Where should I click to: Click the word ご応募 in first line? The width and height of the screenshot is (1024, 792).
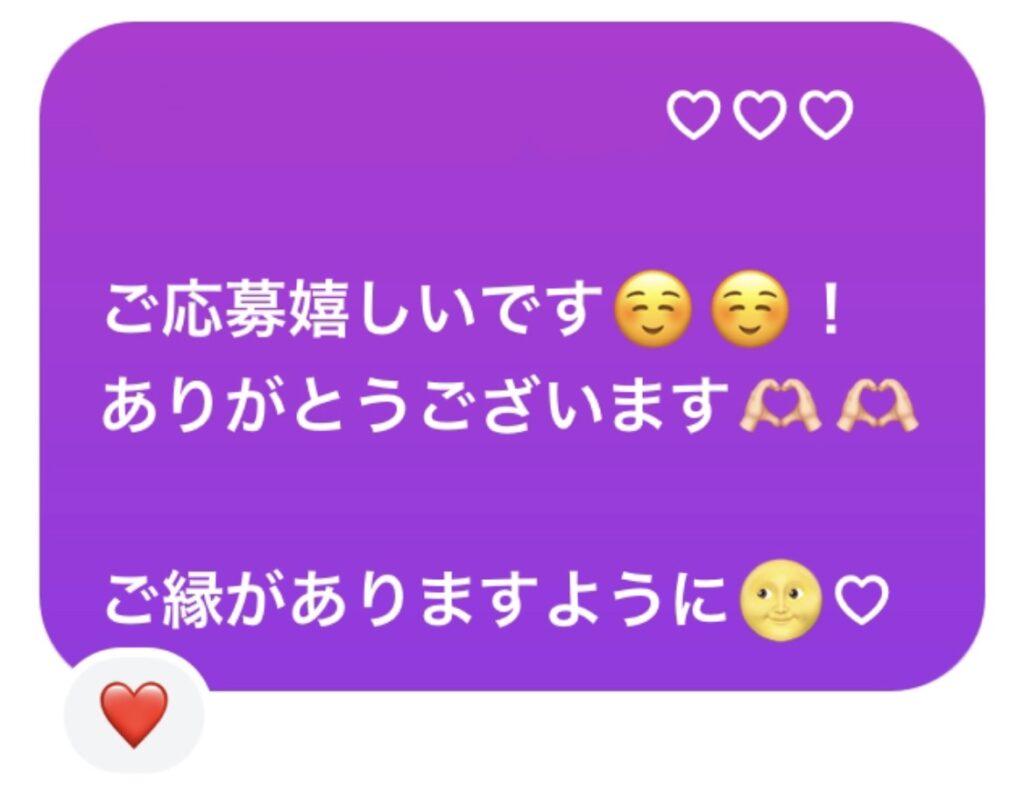(x=194, y=309)
